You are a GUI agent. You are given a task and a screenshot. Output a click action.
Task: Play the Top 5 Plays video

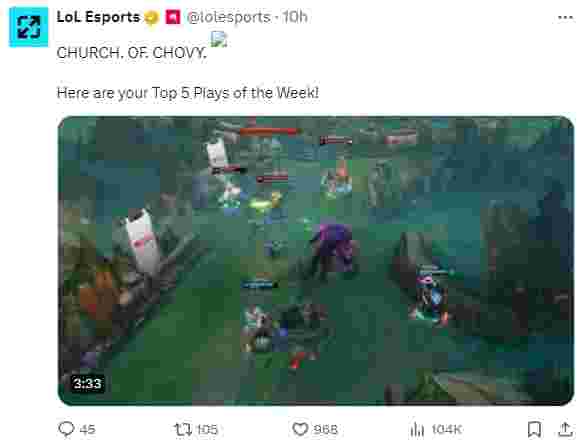pyautogui.click(x=316, y=261)
